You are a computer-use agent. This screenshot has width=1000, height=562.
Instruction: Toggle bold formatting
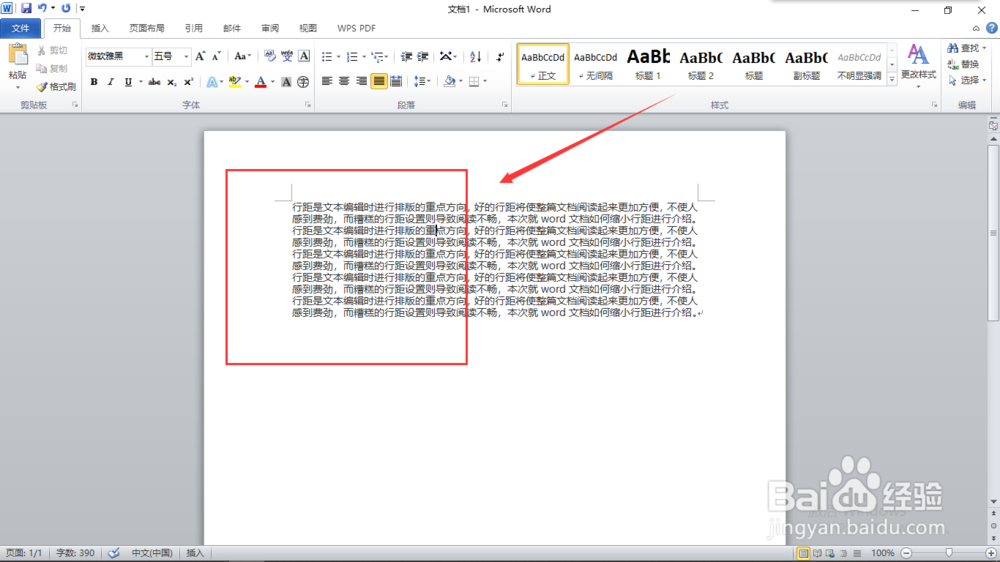tap(94, 82)
